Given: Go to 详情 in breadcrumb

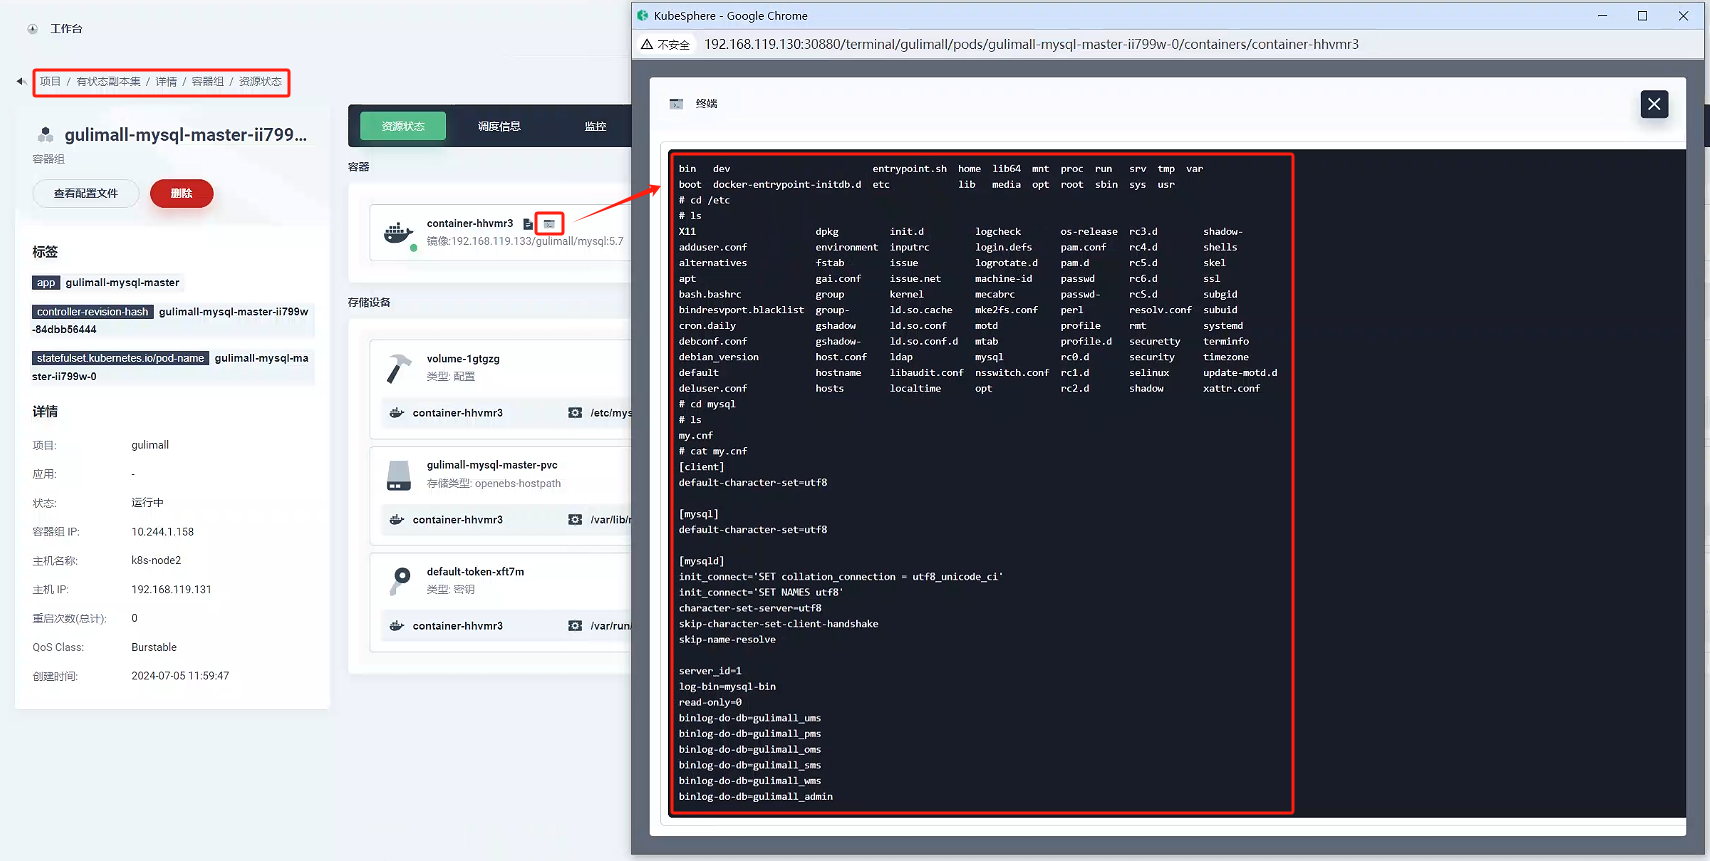Looking at the screenshot, I should [x=166, y=82].
